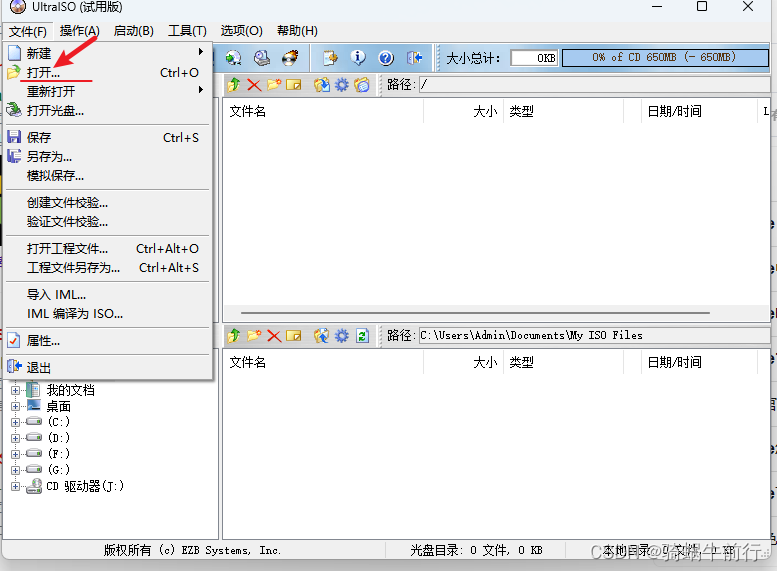Sort local pane by 日期/时间 column
The width and height of the screenshot is (777, 571).
(x=700, y=362)
